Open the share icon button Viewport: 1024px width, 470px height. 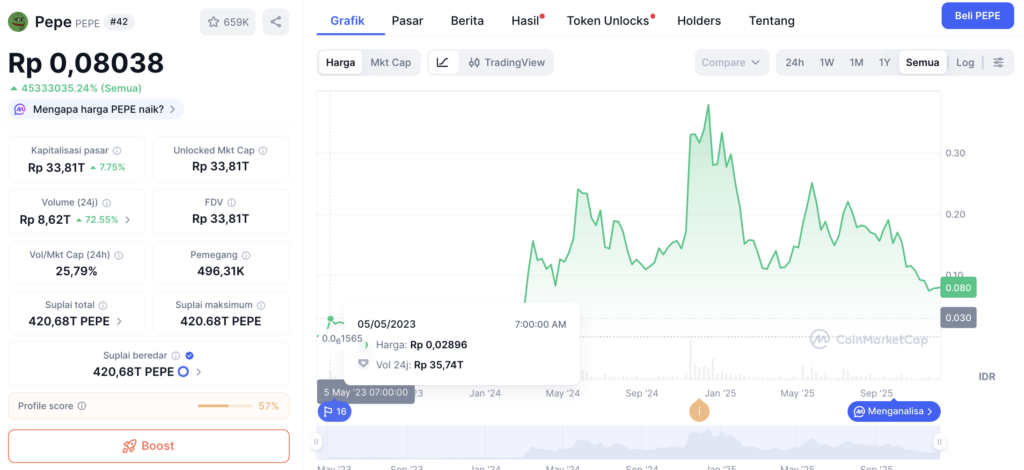pyautogui.click(x=276, y=22)
